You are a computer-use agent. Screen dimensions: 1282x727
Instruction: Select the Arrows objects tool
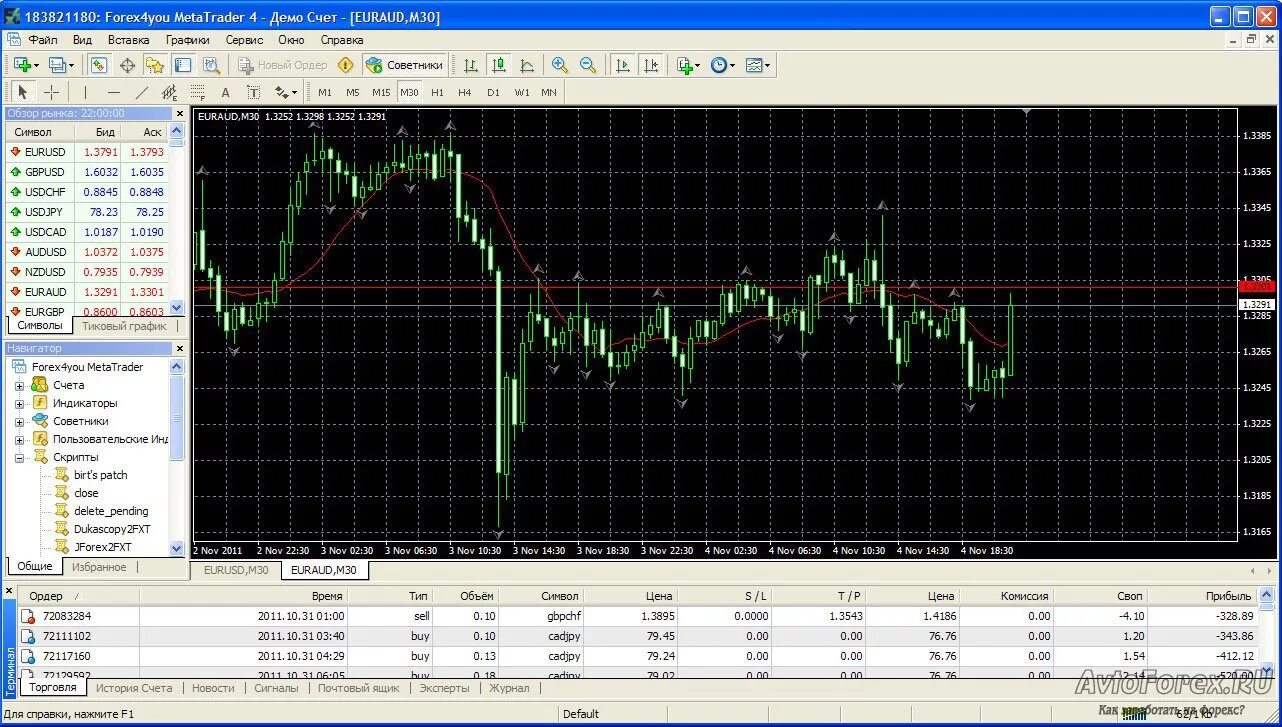click(281, 92)
